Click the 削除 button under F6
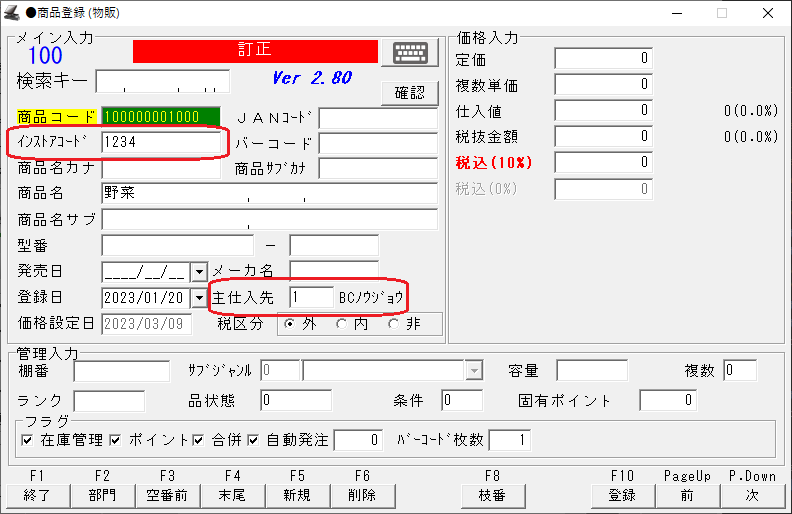This screenshot has height=514, width=792. click(362, 495)
